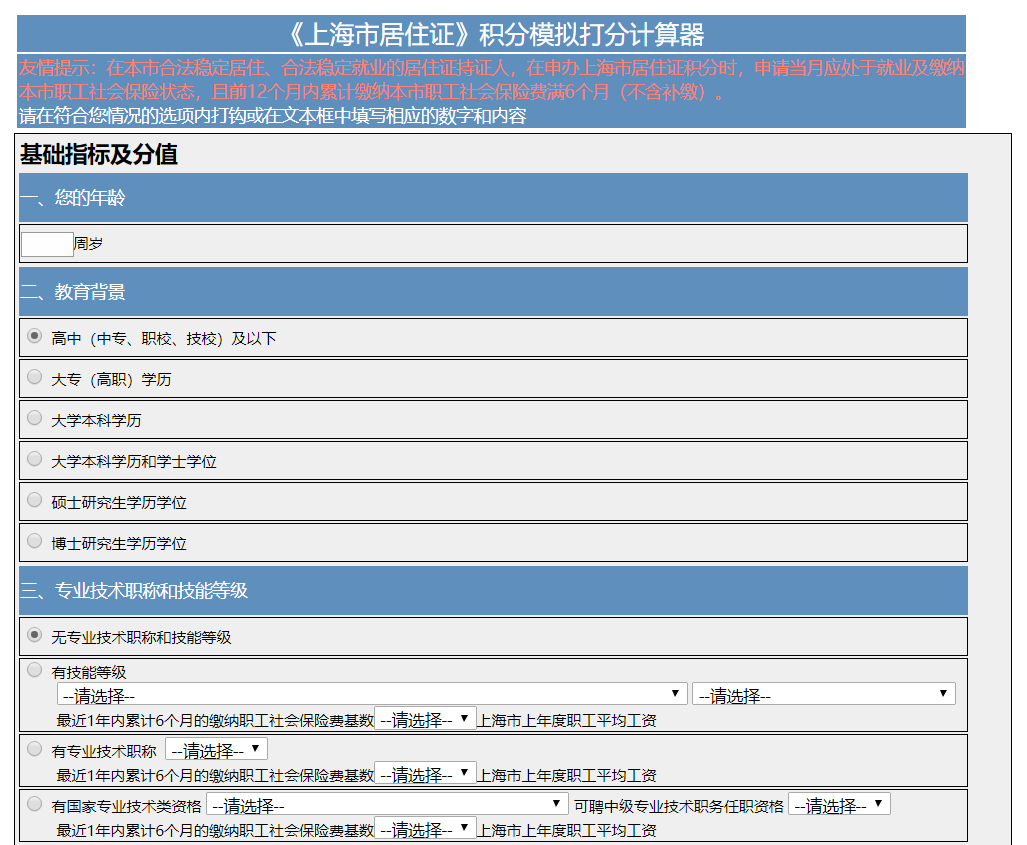Screen dimensions: 1027x845
Task: Select 无专业技术职称和技能等级 radio option
Action: [35, 635]
